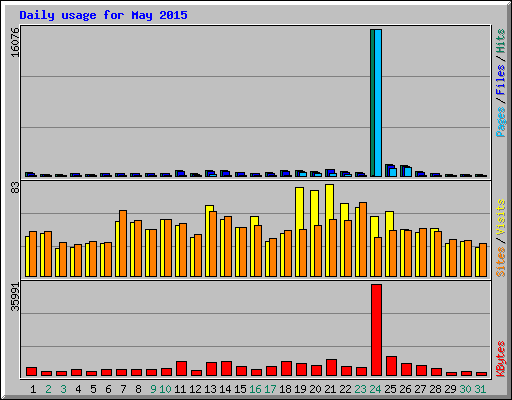Click the red KBytes bar for day 14
The image size is (512, 400).
click(226, 368)
